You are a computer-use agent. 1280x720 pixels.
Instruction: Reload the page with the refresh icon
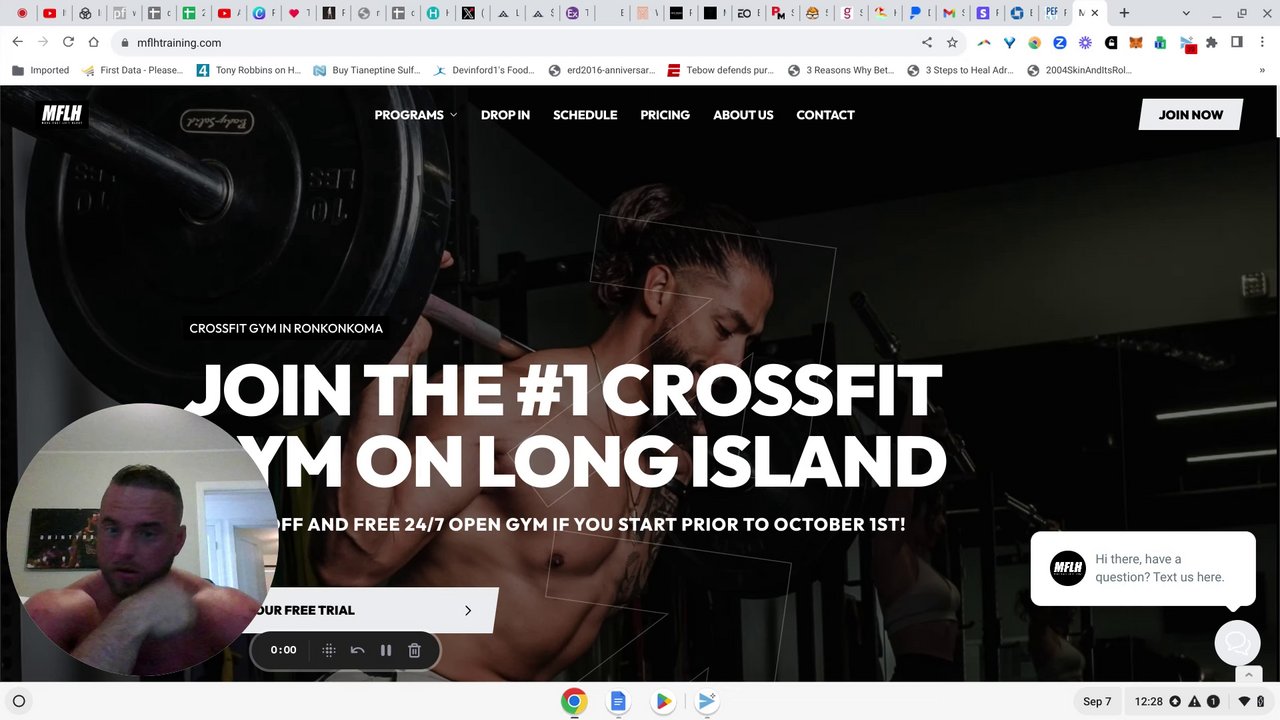click(x=68, y=42)
